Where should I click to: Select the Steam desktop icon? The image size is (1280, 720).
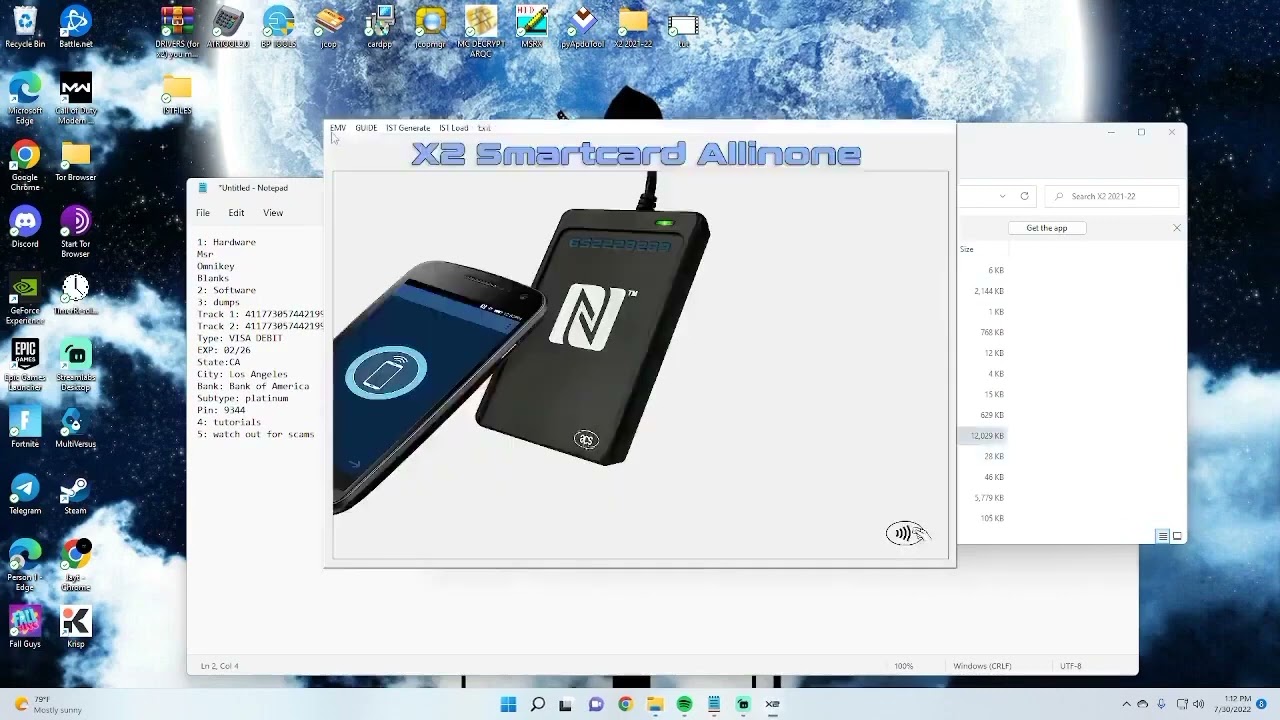click(x=75, y=494)
